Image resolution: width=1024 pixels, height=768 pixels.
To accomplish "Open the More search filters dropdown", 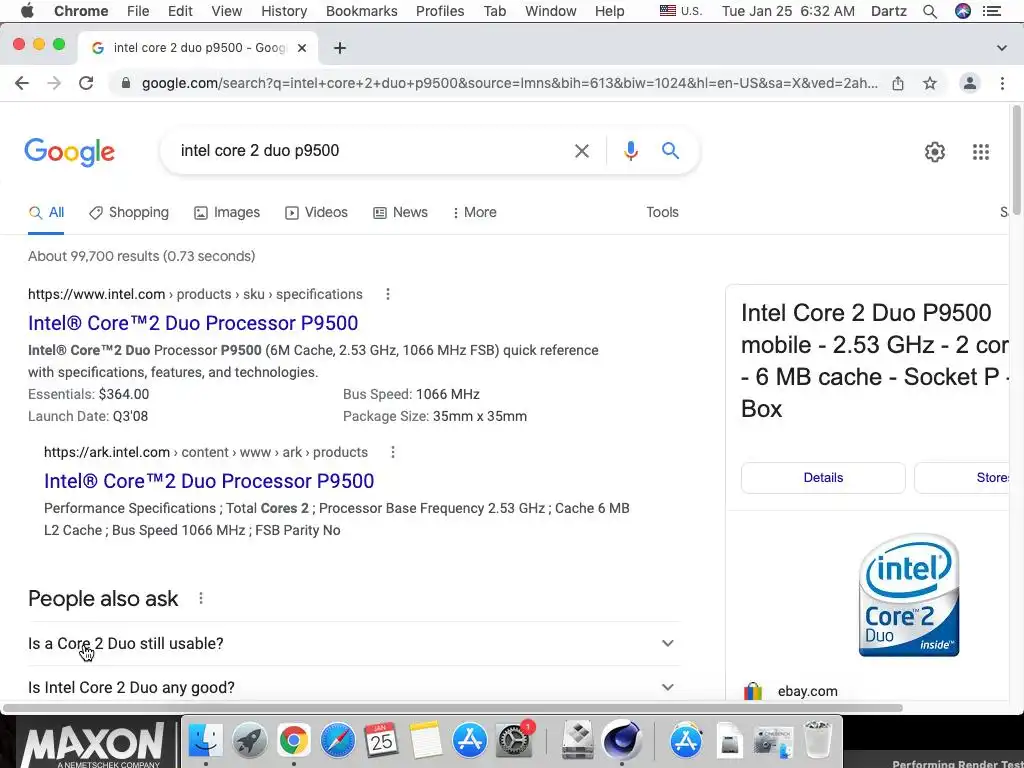I will [475, 212].
